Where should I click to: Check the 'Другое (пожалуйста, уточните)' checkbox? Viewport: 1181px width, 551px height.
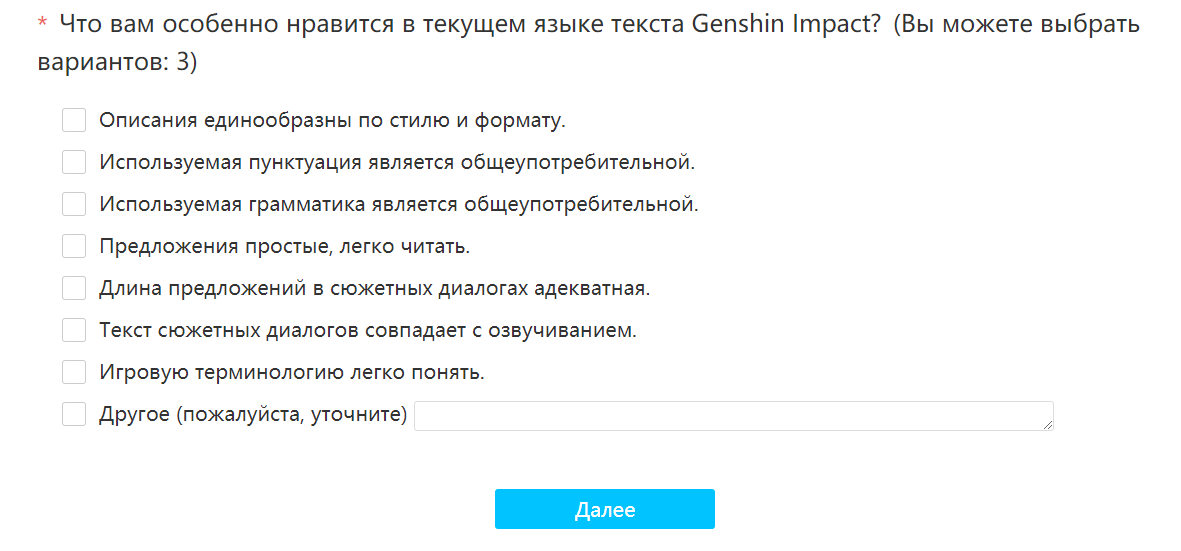click(74, 415)
